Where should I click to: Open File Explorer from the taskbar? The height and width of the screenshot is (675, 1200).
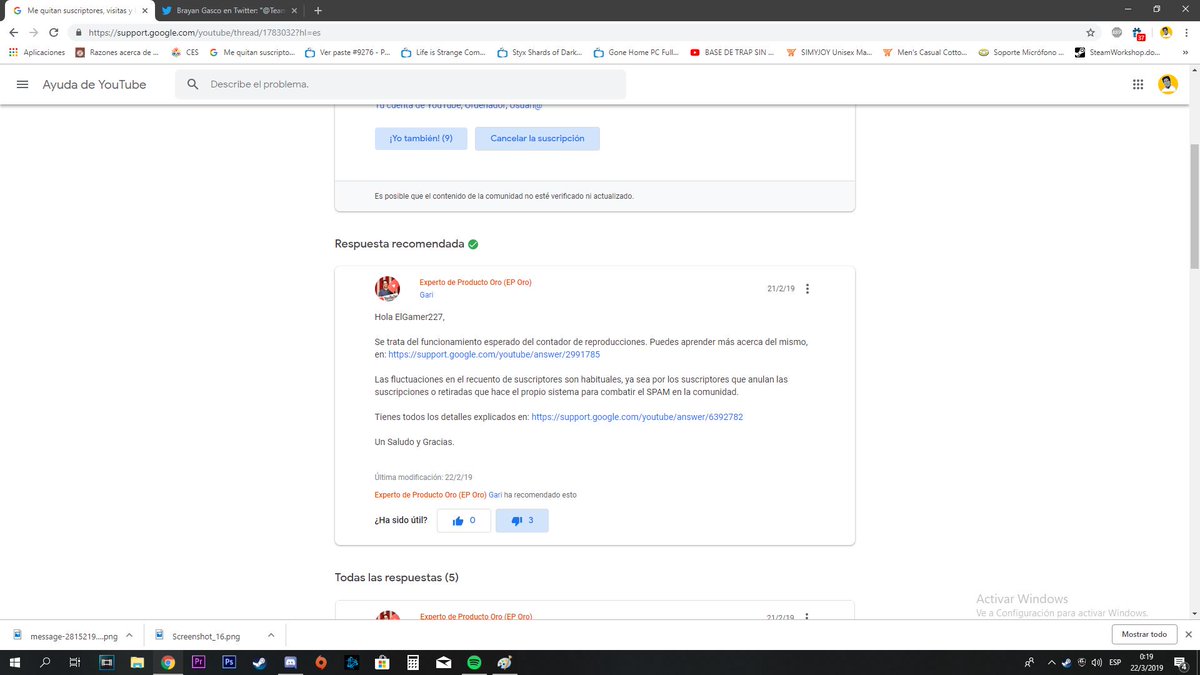click(x=137, y=662)
